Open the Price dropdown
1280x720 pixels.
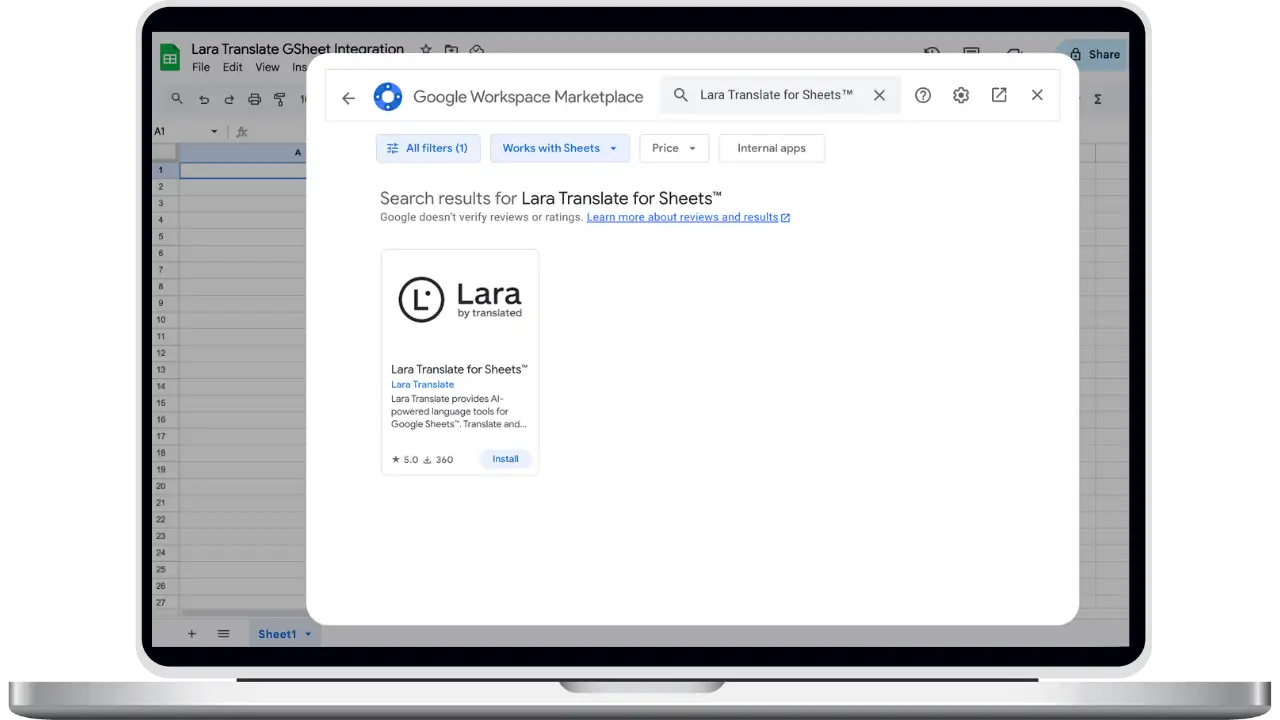click(x=673, y=148)
